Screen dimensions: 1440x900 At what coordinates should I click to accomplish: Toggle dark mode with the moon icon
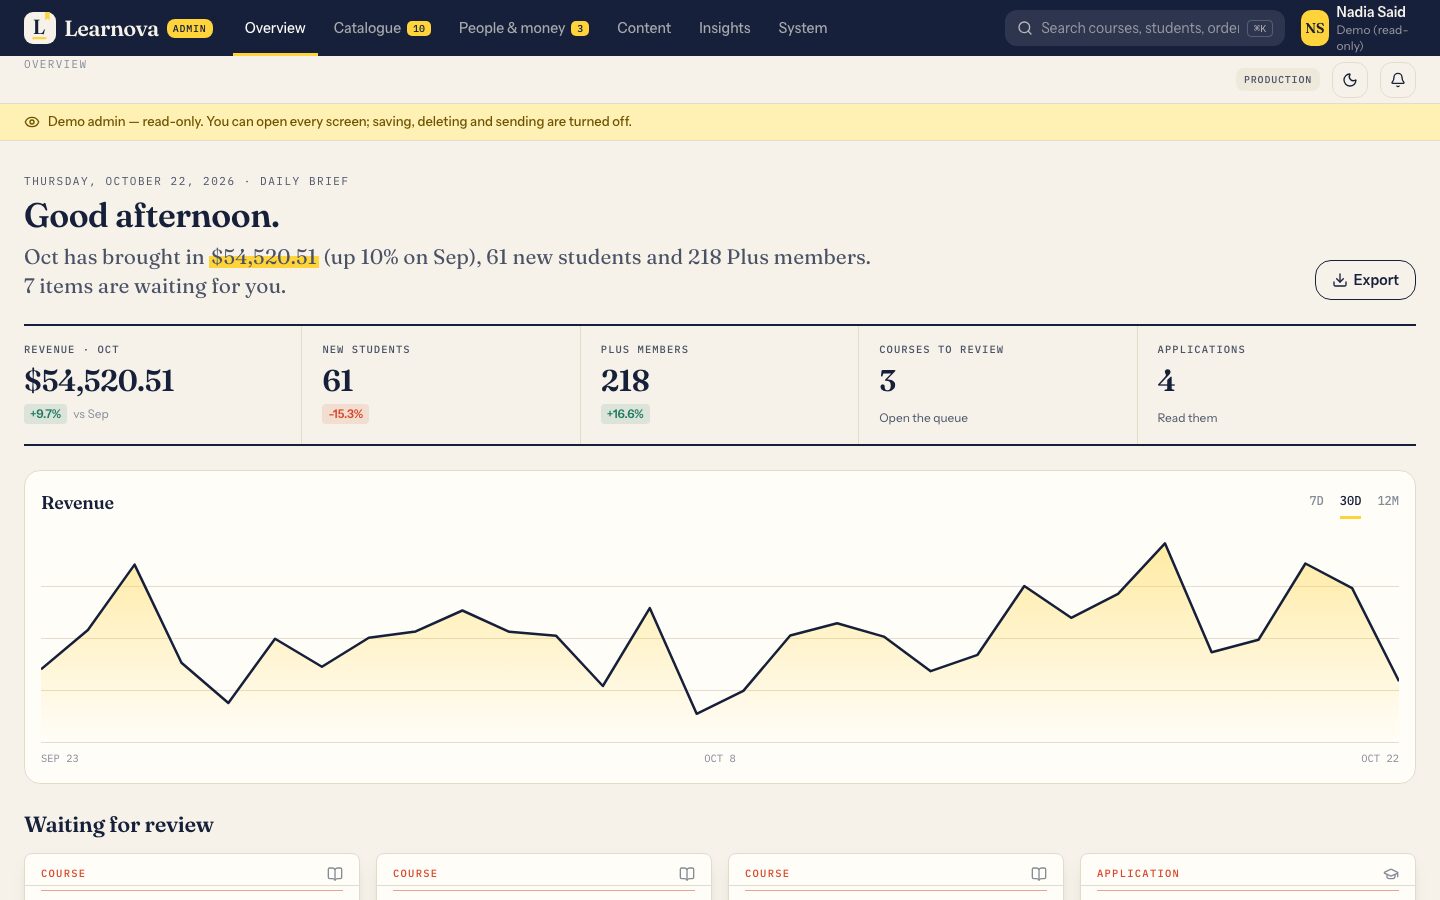(x=1350, y=80)
